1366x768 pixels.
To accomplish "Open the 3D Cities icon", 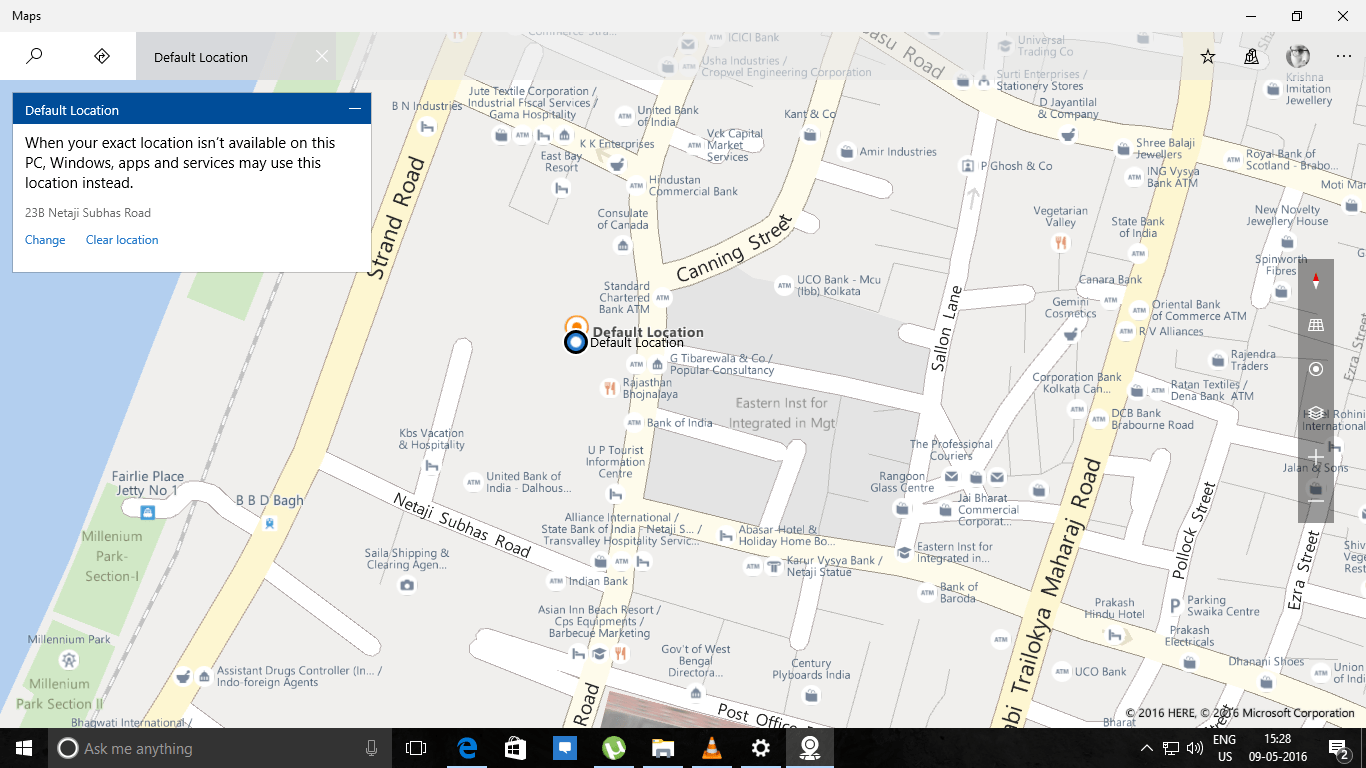I will (1252, 57).
